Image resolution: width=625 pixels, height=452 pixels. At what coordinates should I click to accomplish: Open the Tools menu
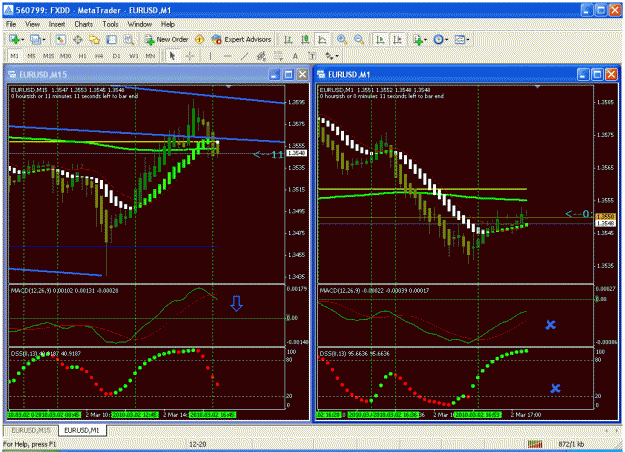110,24
